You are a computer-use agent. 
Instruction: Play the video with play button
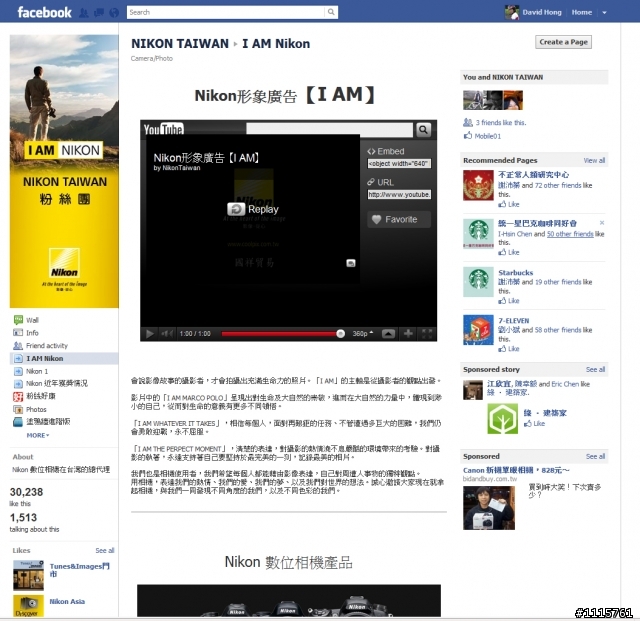(x=150, y=334)
